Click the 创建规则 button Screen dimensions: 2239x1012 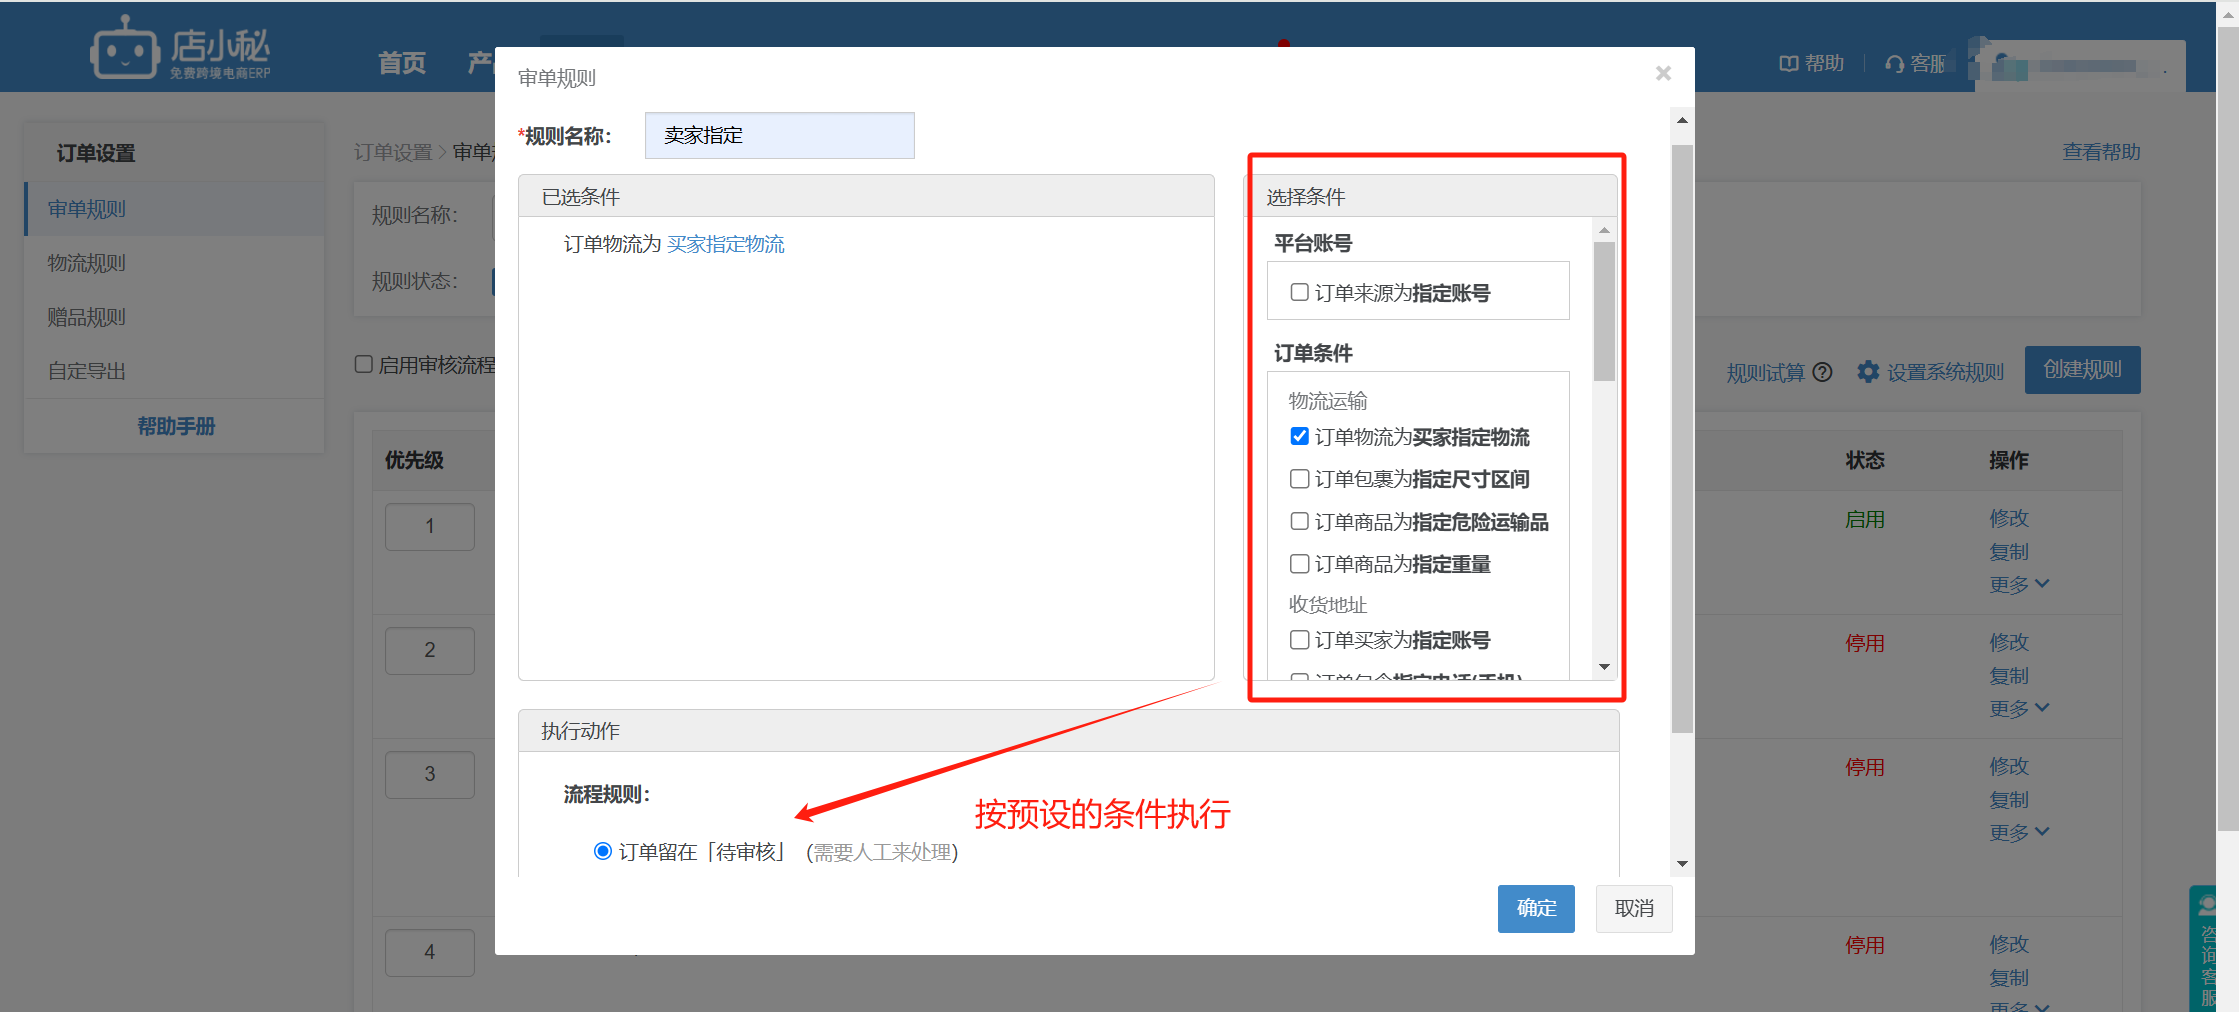coord(2082,370)
